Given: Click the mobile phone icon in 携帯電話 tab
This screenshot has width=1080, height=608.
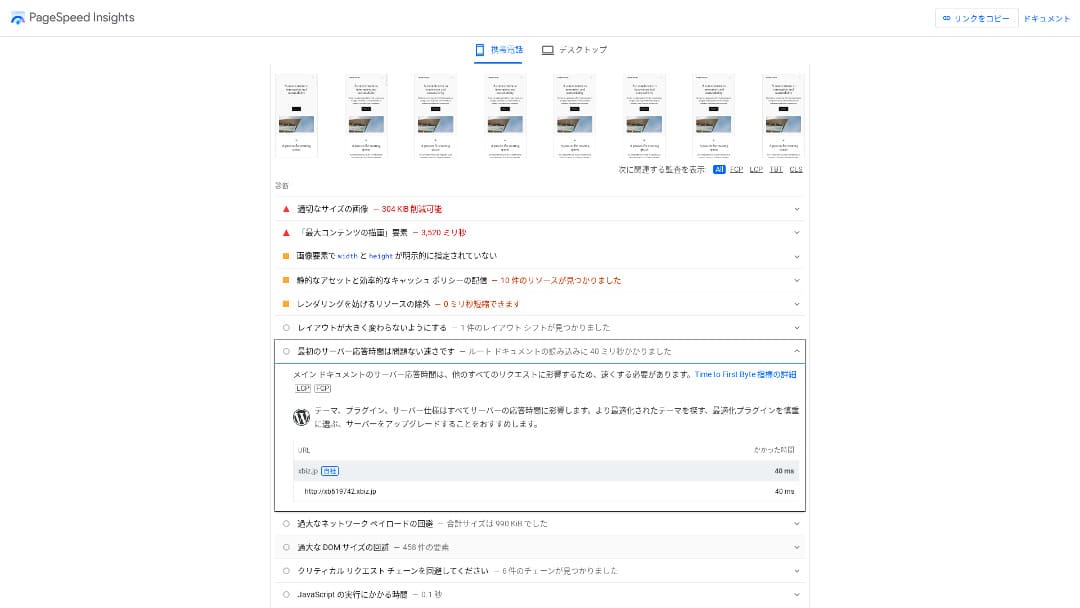Looking at the screenshot, I should pyautogui.click(x=480, y=50).
